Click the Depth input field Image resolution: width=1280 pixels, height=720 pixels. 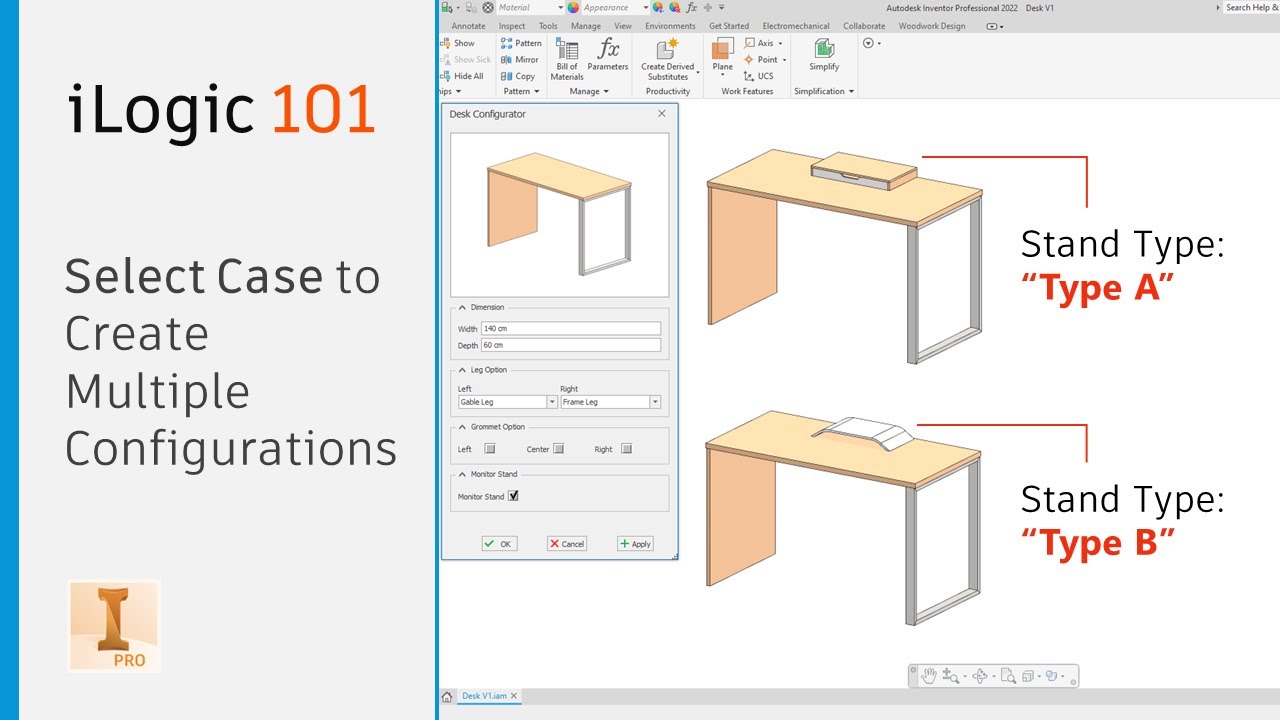571,345
